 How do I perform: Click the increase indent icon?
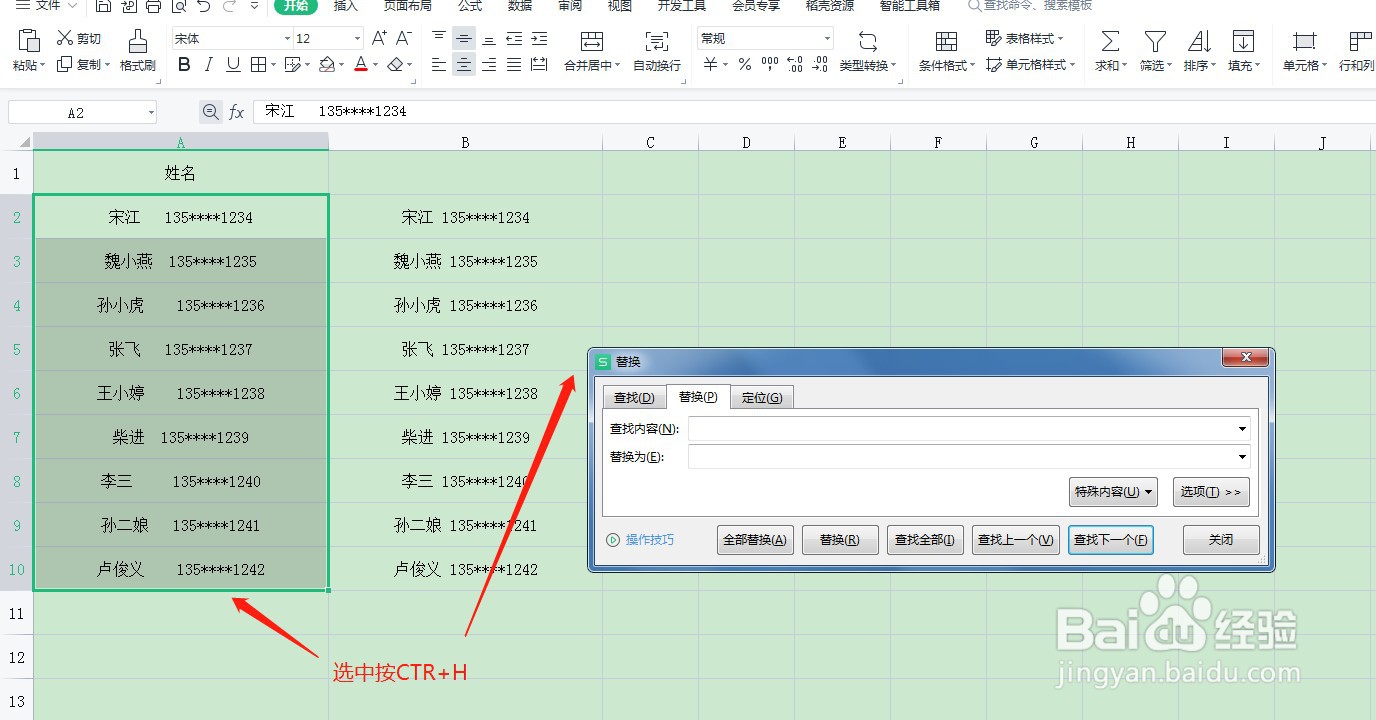539,38
